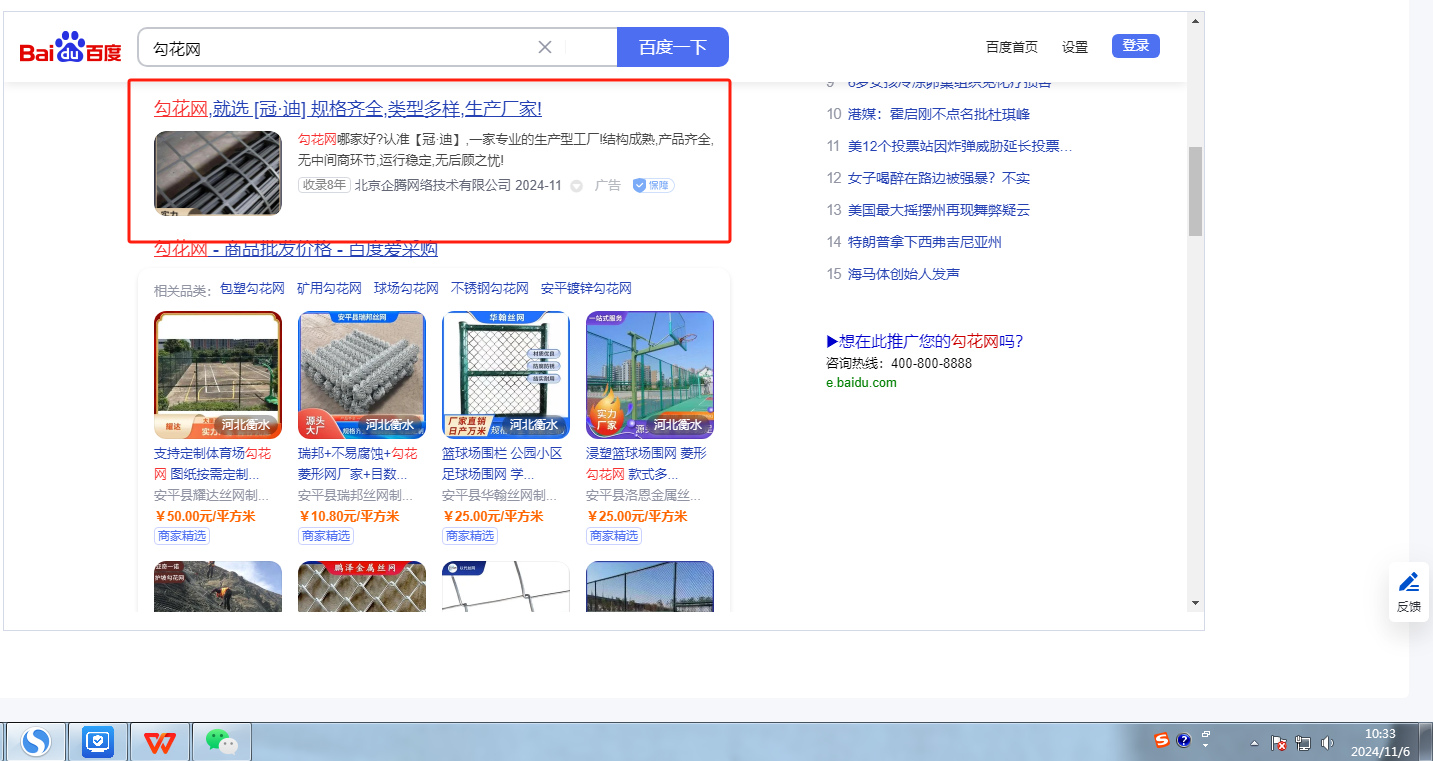Open 北京企腾网络技术有限公司 link
This screenshot has width=1433, height=761.
coord(432,185)
